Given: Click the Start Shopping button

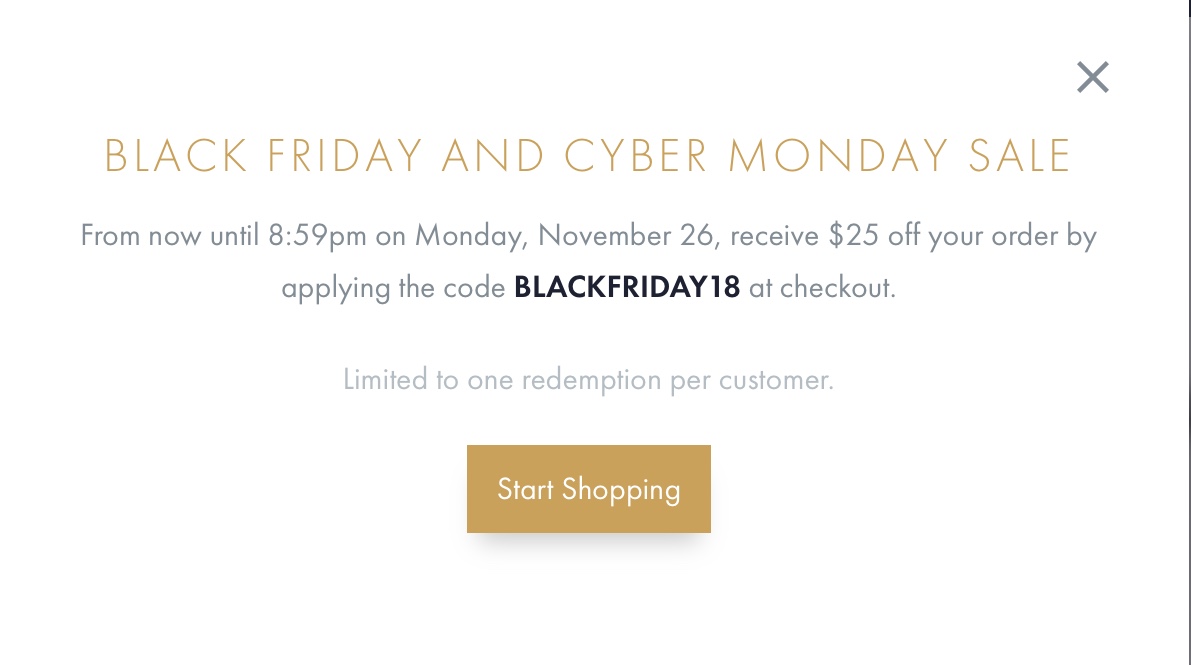Looking at the screenshot, I should coord(589,489).
